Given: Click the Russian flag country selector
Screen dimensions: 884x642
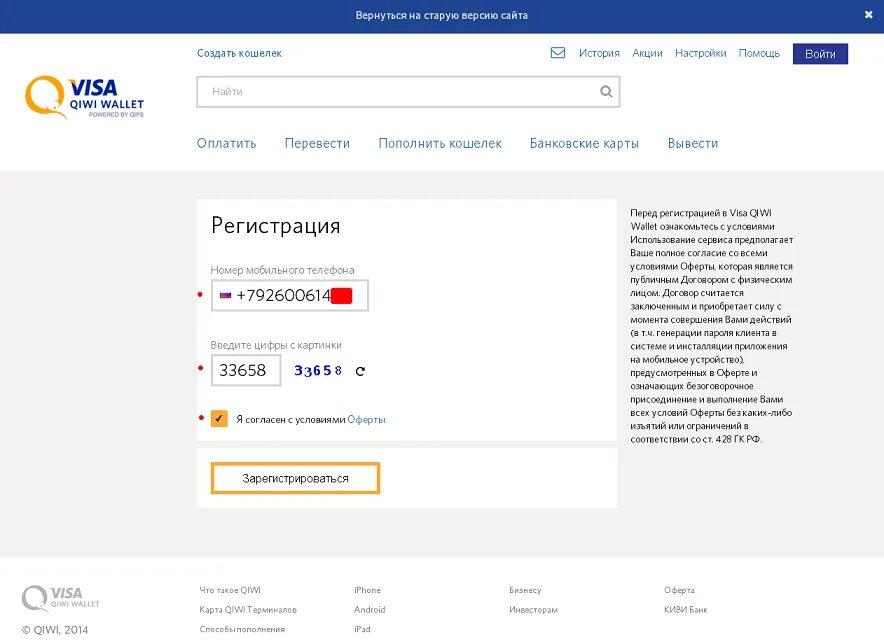Looking at the screenshot, I should pyautogui.click(x=226, y=295).
